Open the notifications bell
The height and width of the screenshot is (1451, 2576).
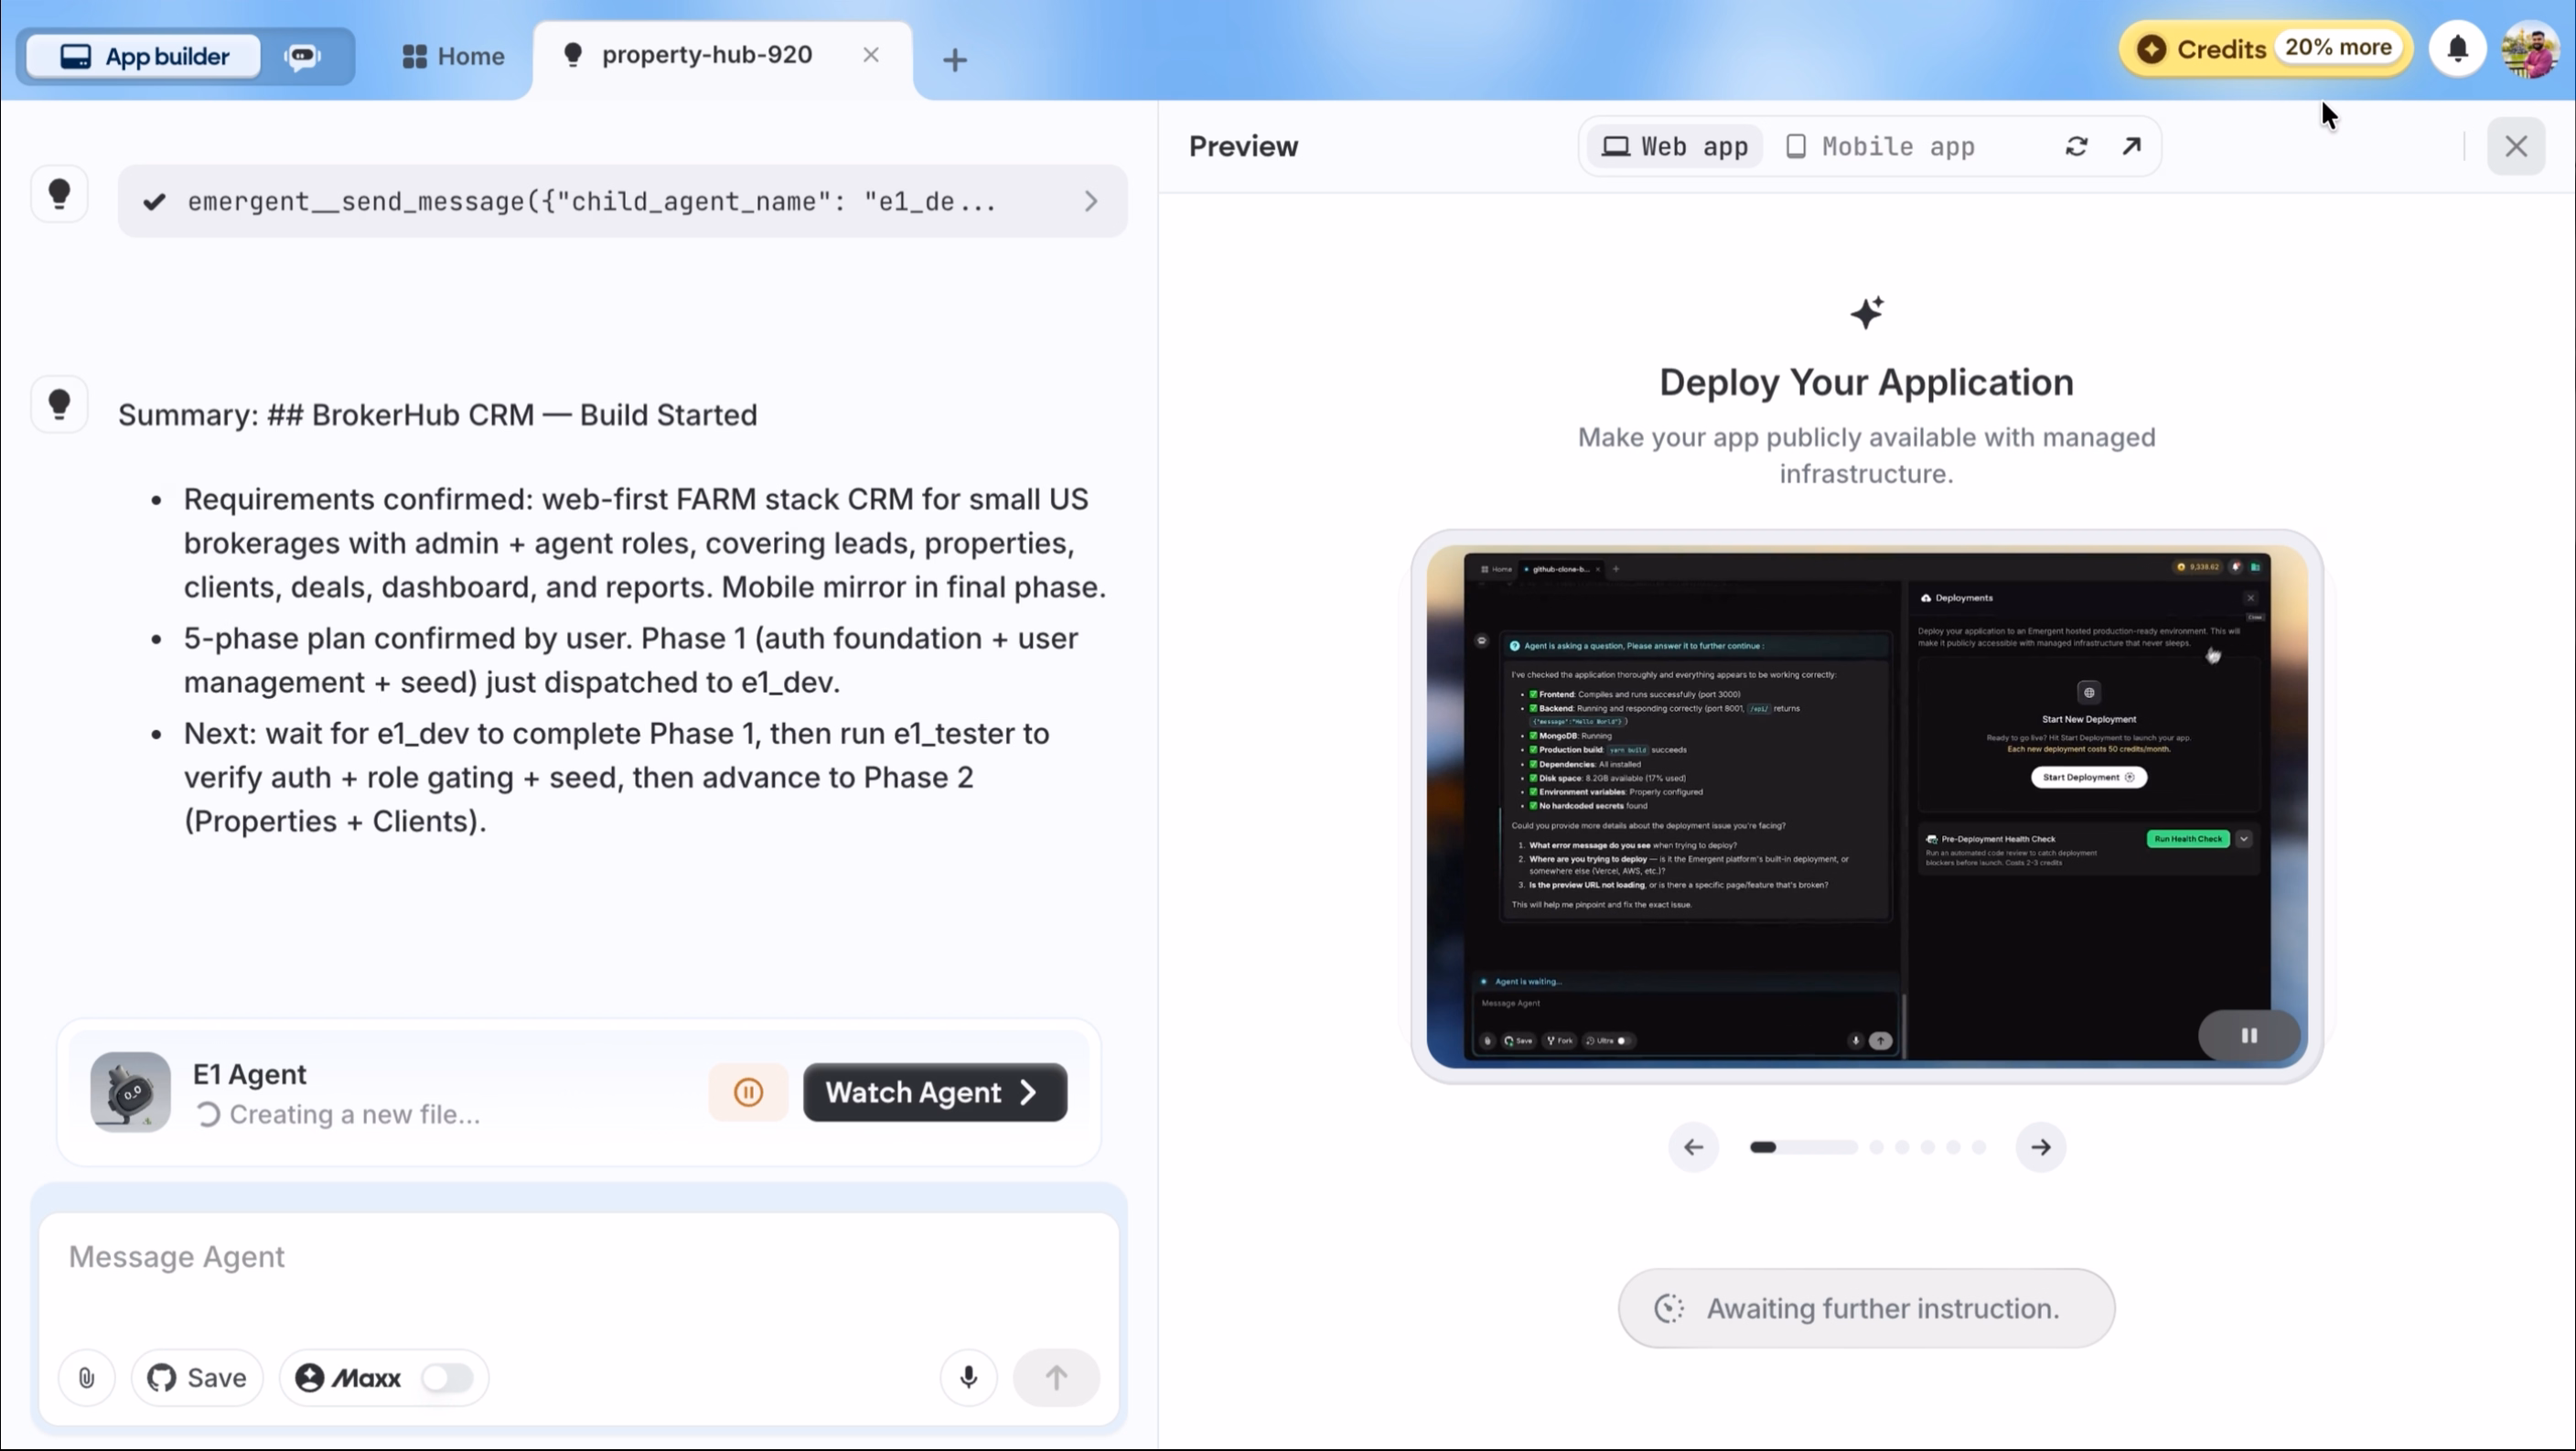tap(2458, 49)
